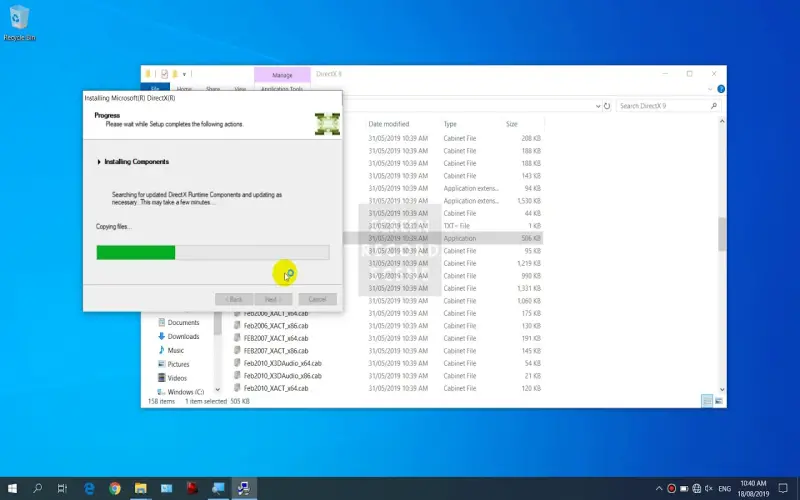
Task: Open the quick access toolbar customize dropdown
Action: point(184,74)
